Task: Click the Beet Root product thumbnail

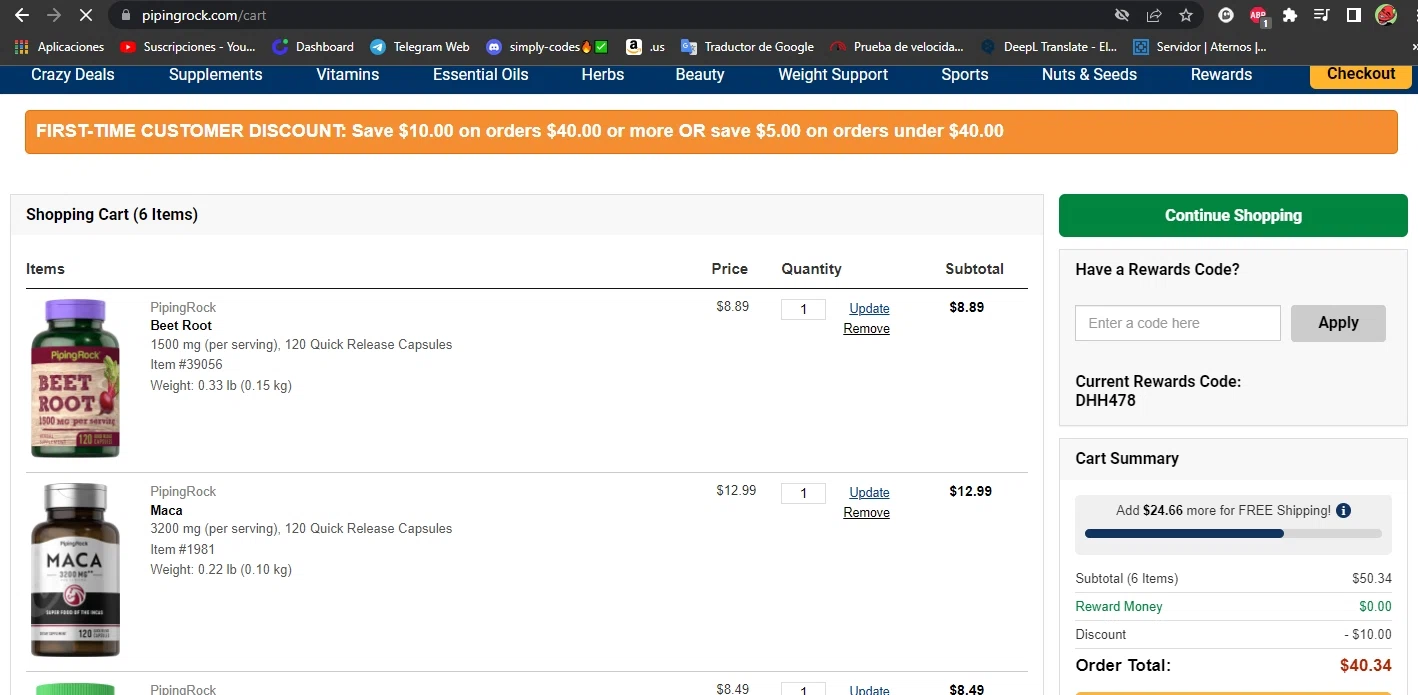Action: coord(75,378)
